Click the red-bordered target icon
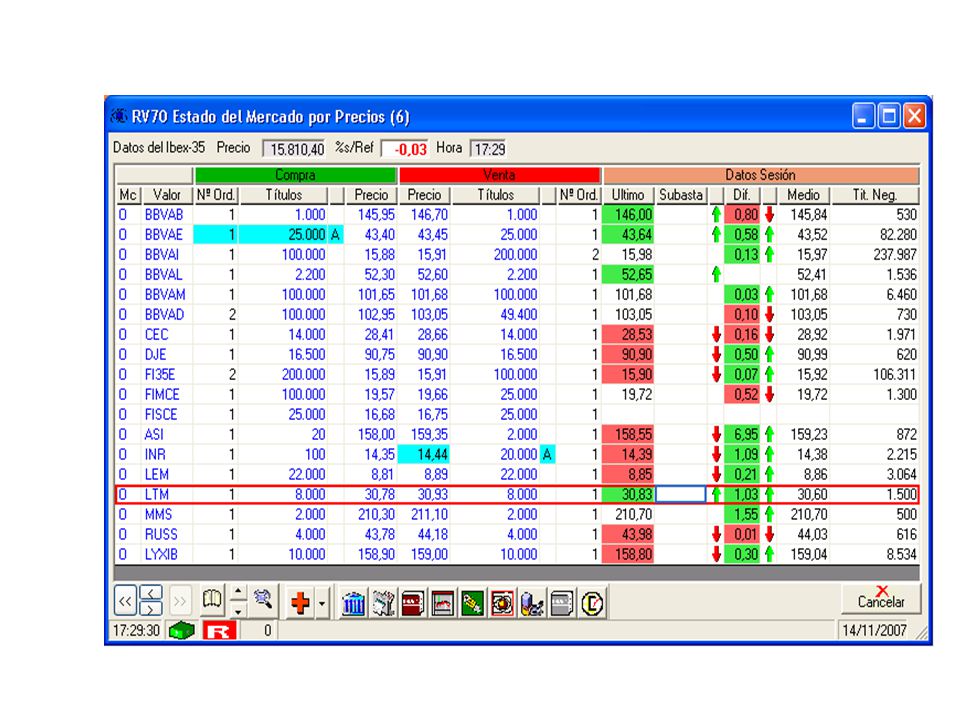This screenshot has height=720, width=960. pyautogui.click(x=502, y=604)
